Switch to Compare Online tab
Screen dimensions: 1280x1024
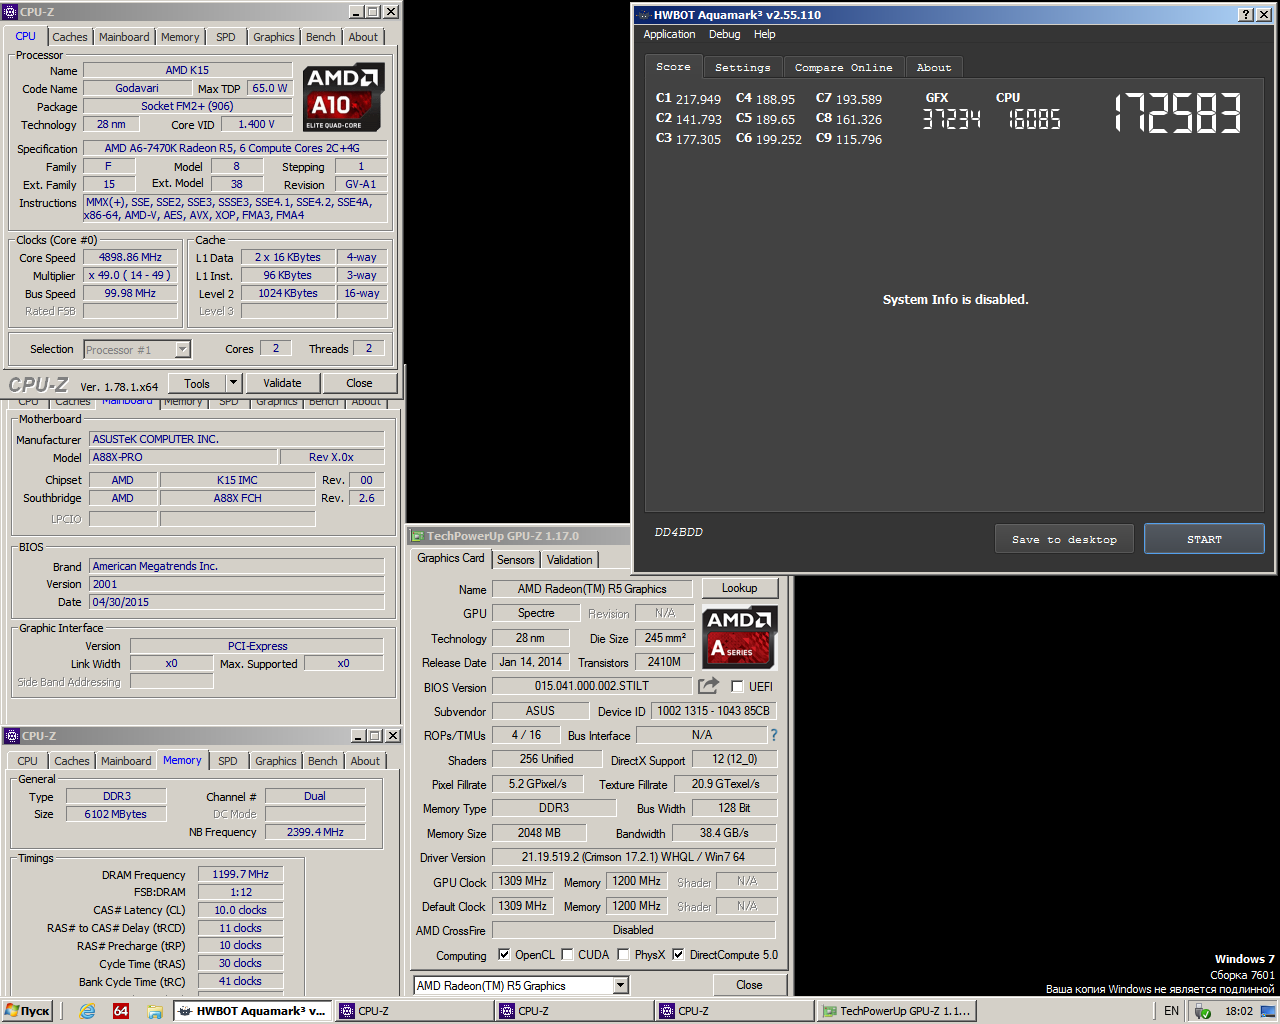pos(844,67)
